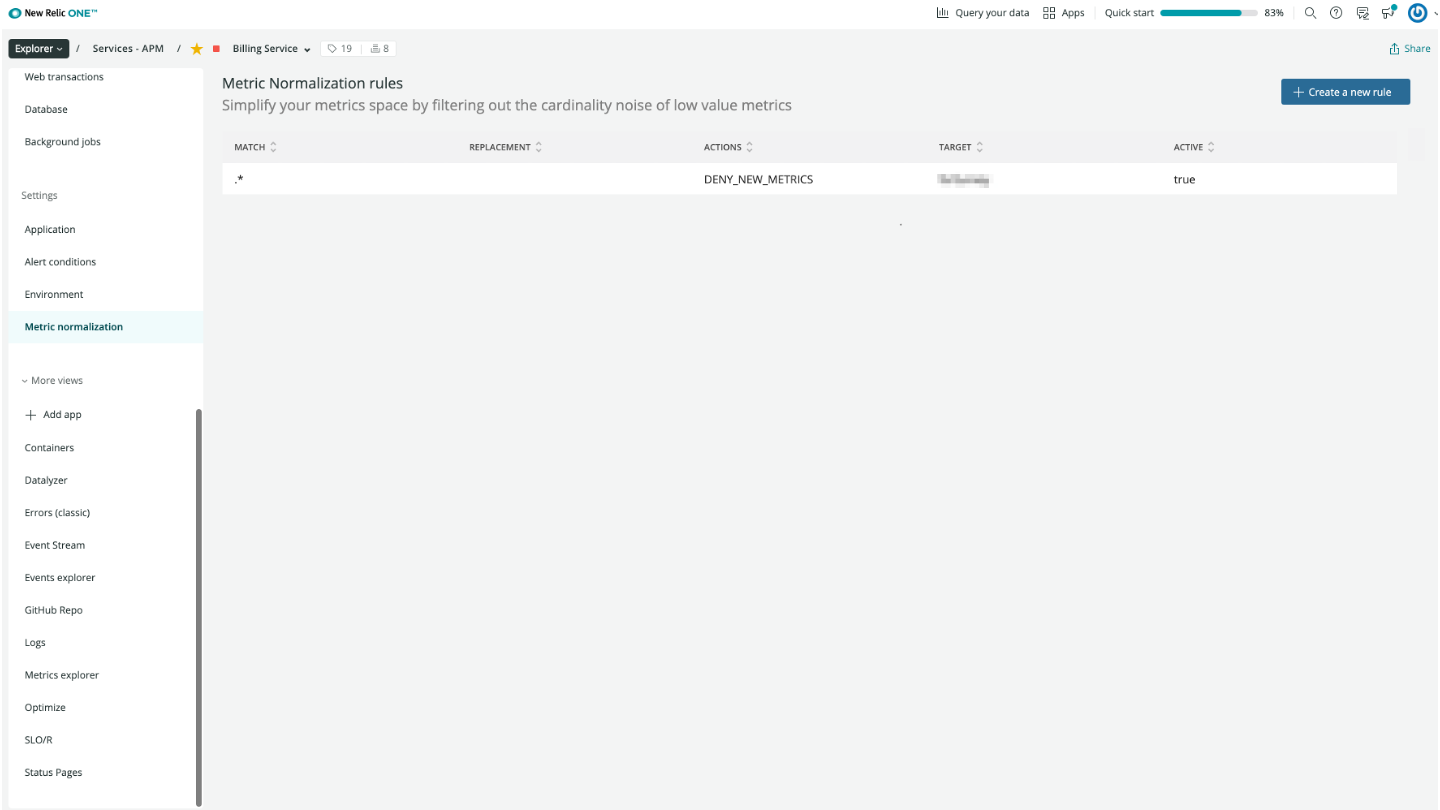
Task: Sort by the TARGET column arrows
Action: [980, 147]
